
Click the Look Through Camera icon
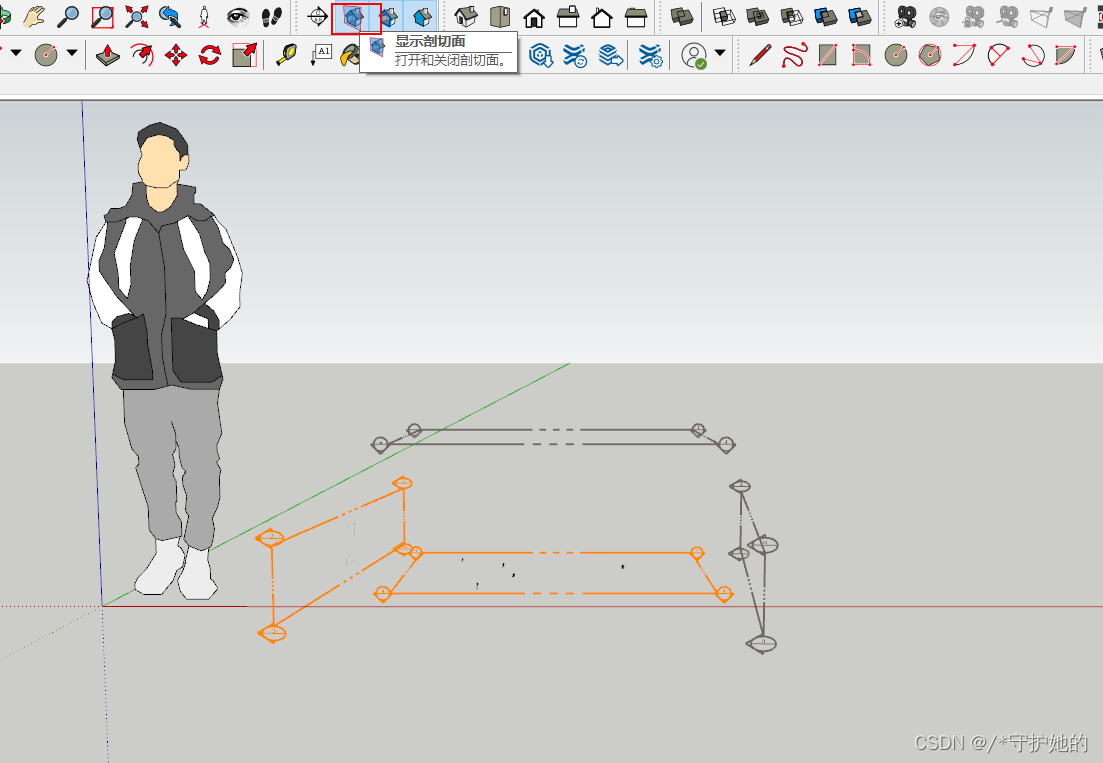(939, 17)
